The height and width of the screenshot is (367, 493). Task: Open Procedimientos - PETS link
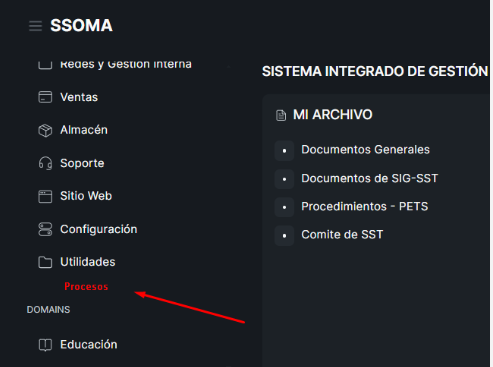365,206
